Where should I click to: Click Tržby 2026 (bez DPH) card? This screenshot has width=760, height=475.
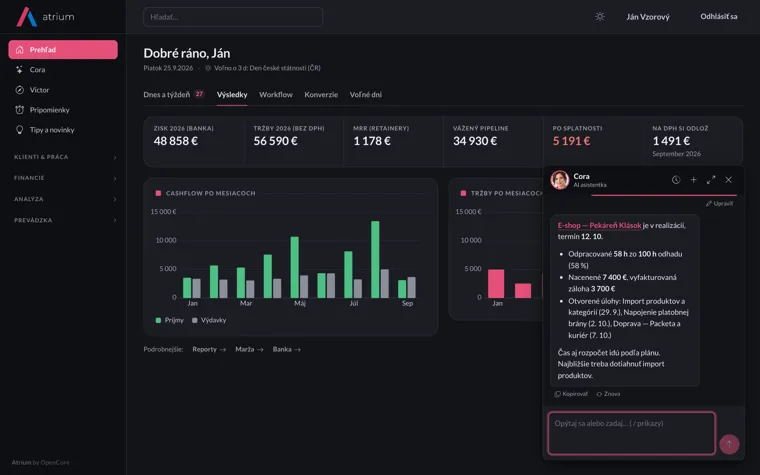pos(294,141)
